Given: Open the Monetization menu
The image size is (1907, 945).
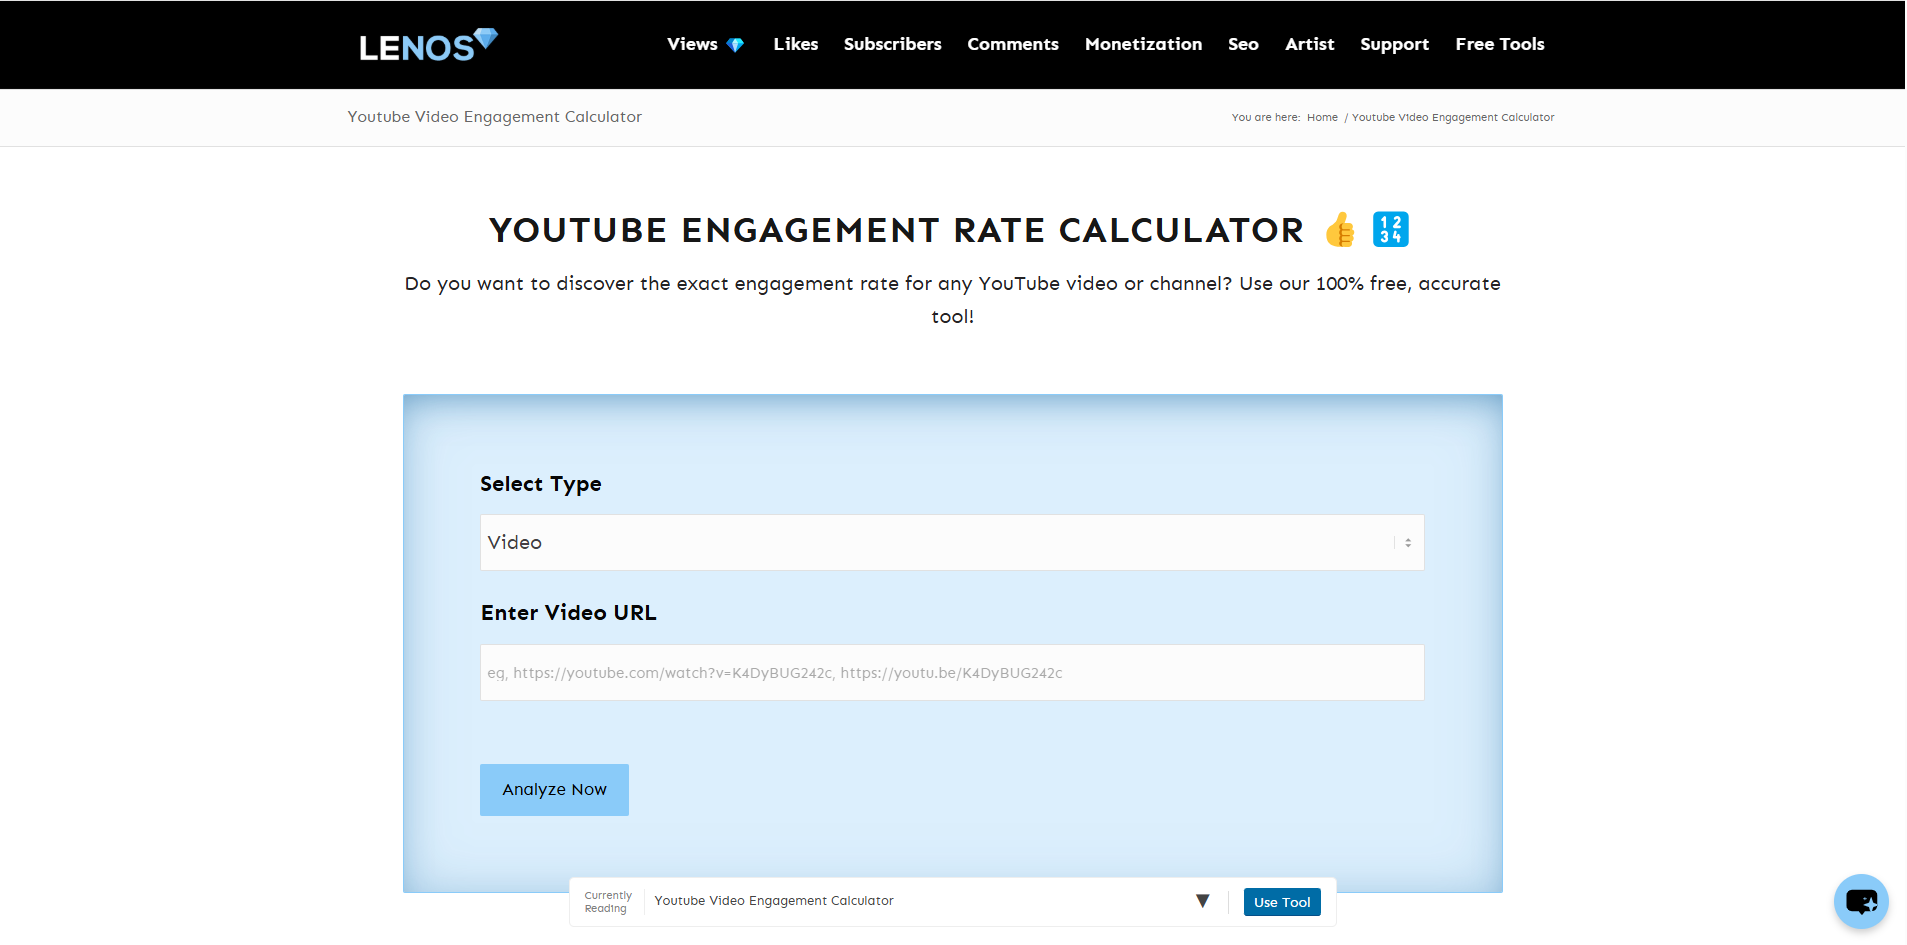Looking at the screenshot, I should point(1144,44).
